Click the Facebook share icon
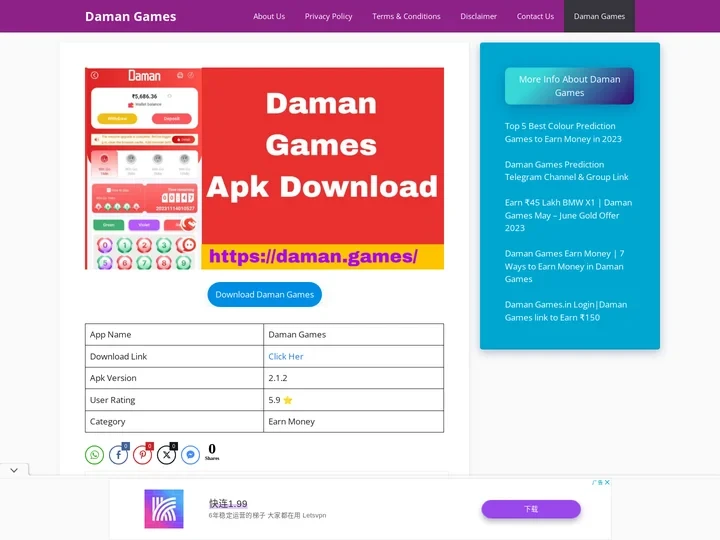The image size is (720, 540). (118, 455)
